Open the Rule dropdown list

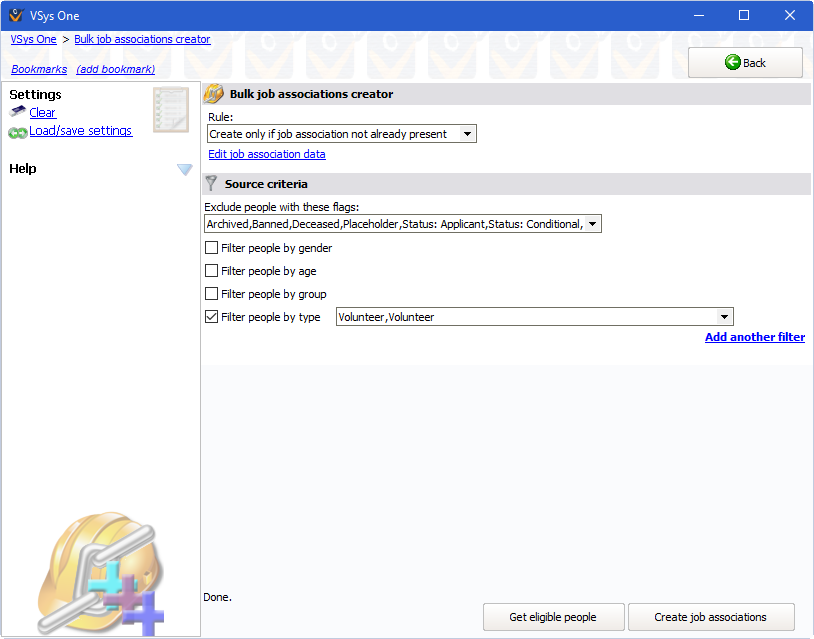pyautogui.click(x=467, y=134)
